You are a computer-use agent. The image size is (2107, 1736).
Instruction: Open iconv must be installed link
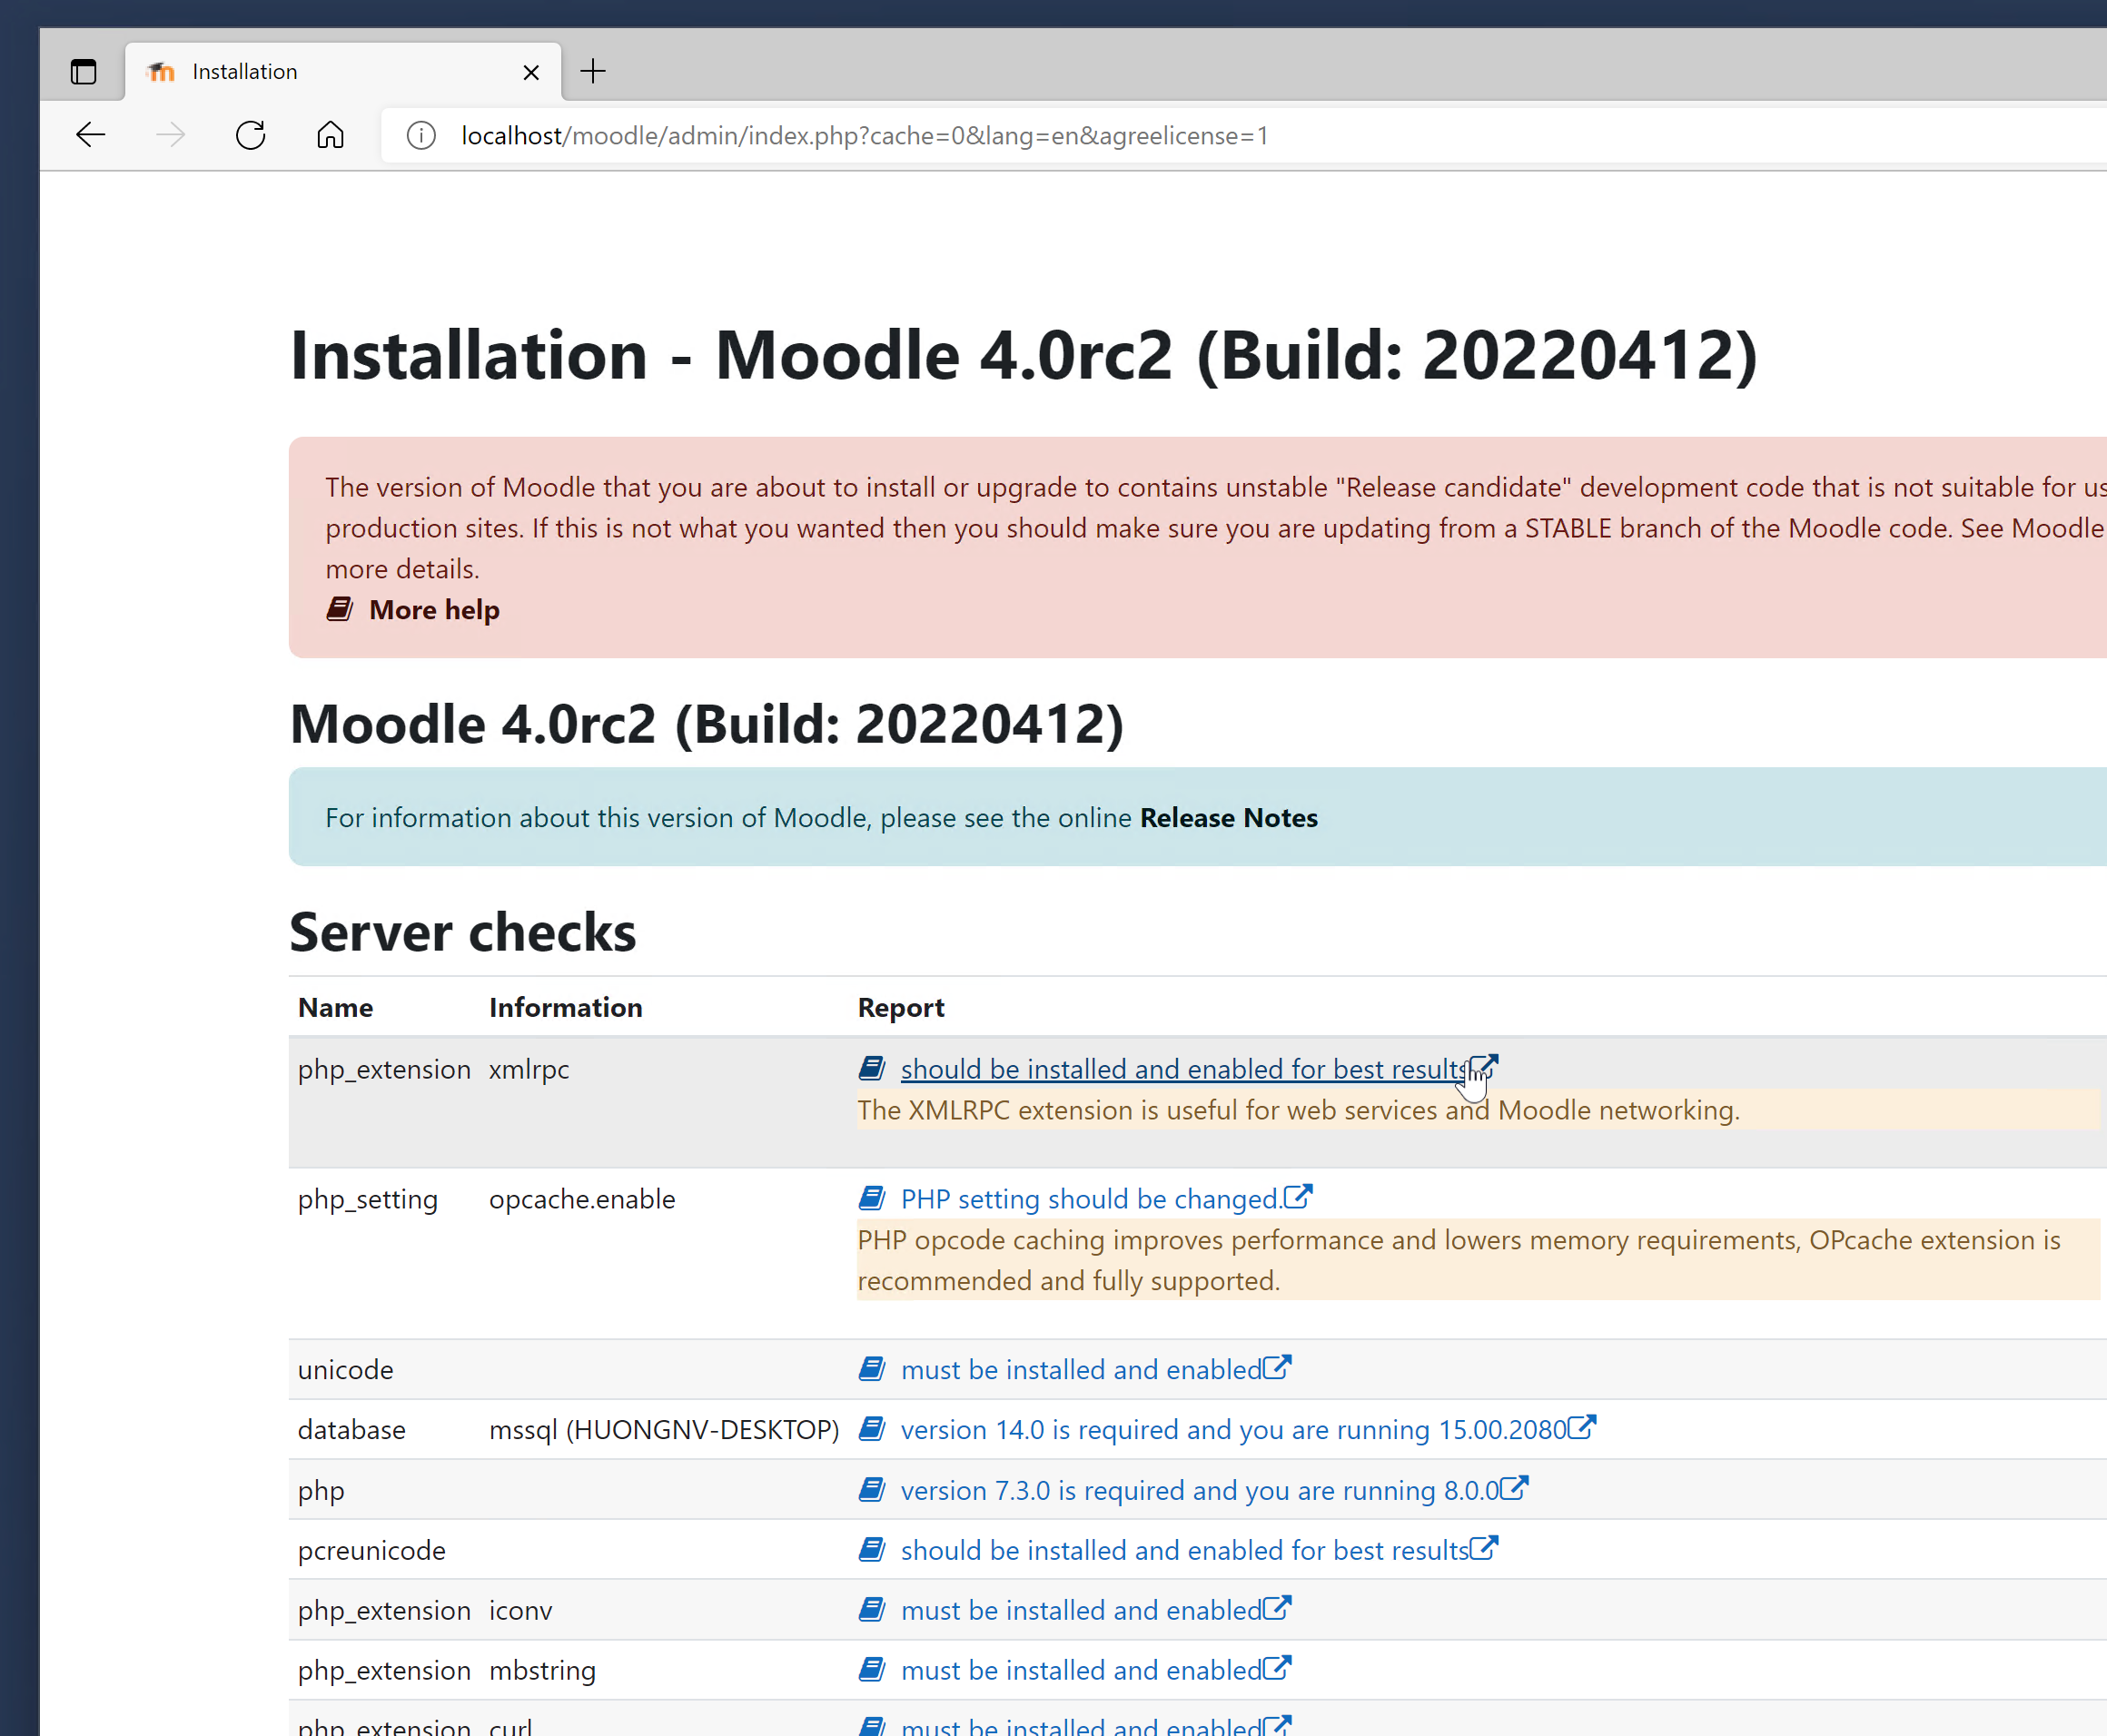pyautogui.click(x=1081, y=1610)
